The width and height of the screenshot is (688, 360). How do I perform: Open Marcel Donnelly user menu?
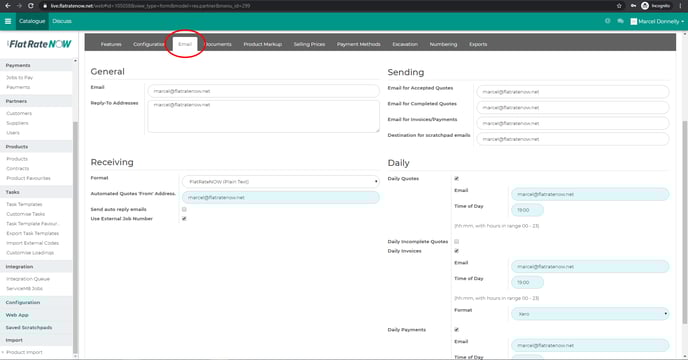click(657, 21)
